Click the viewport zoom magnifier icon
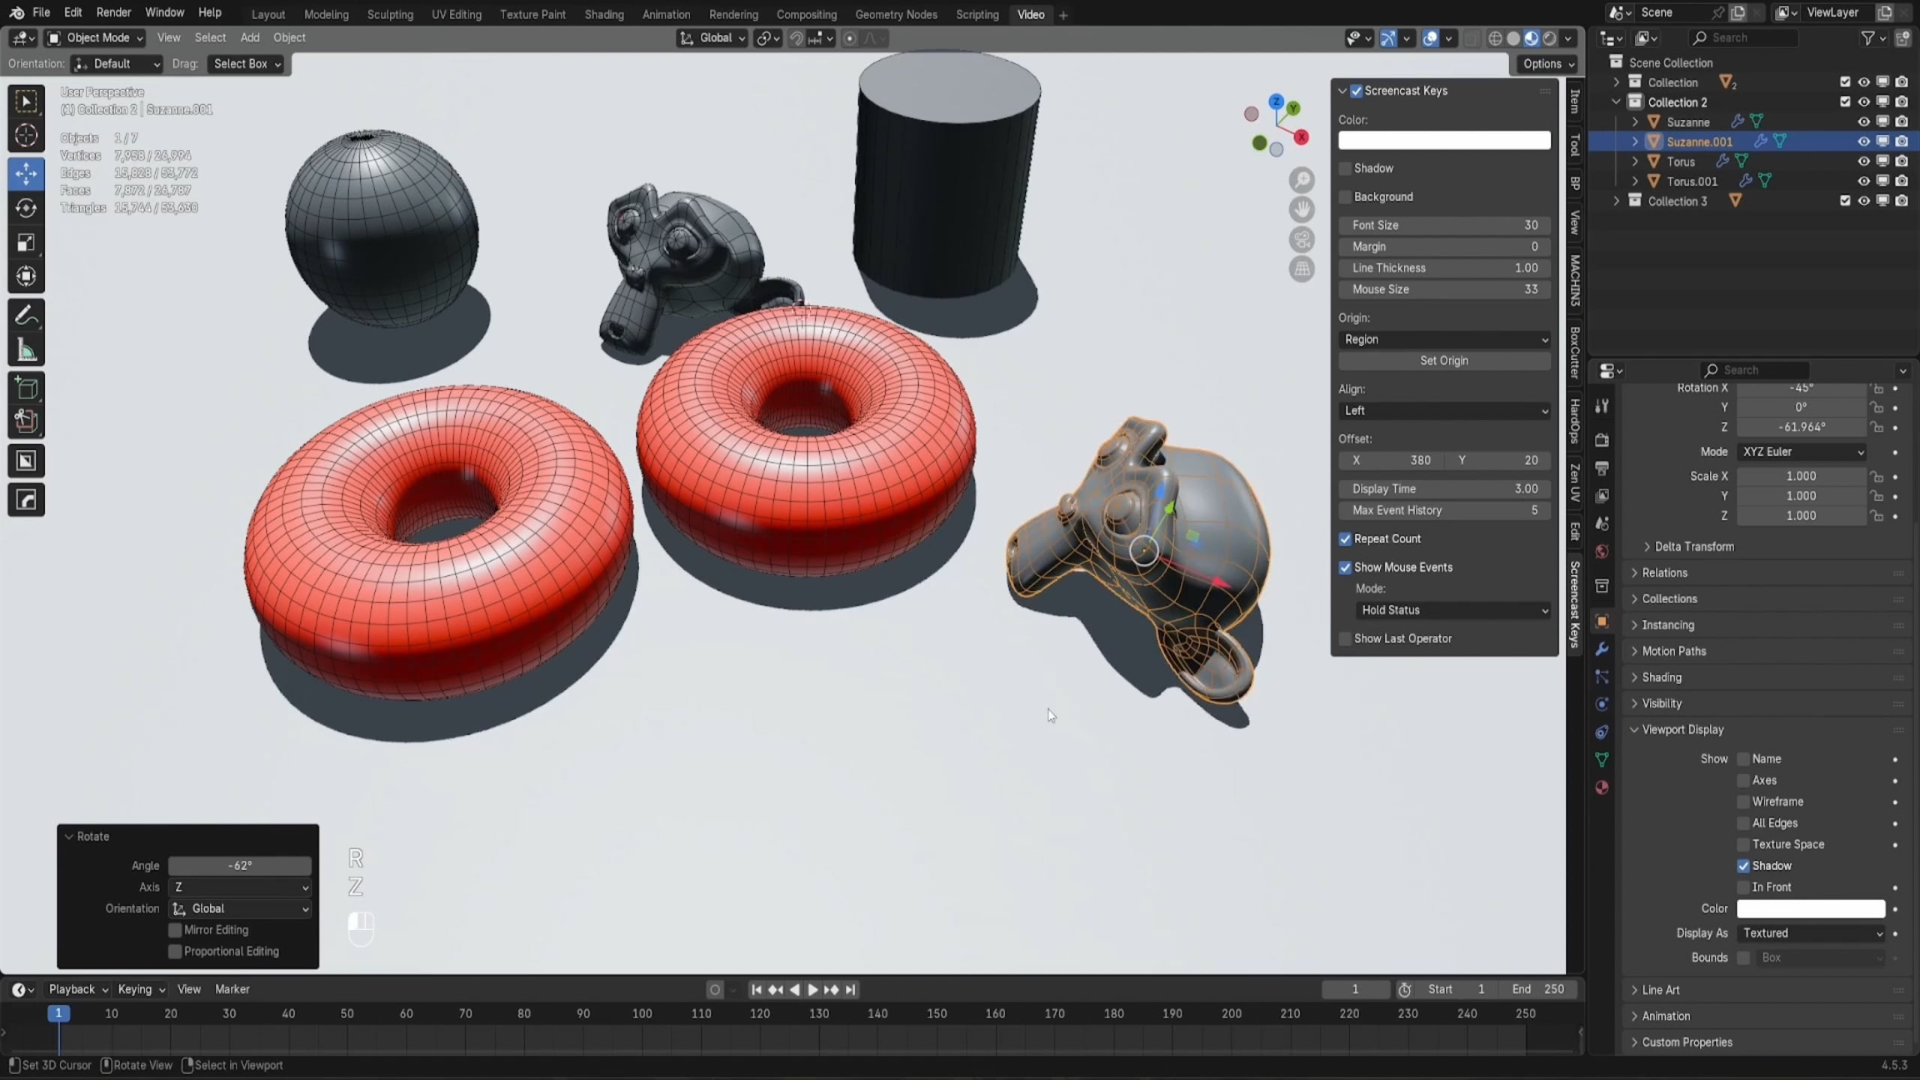Viewport: 1920px width, 1080px height. pyautogui.click(x=1301, y=180)
